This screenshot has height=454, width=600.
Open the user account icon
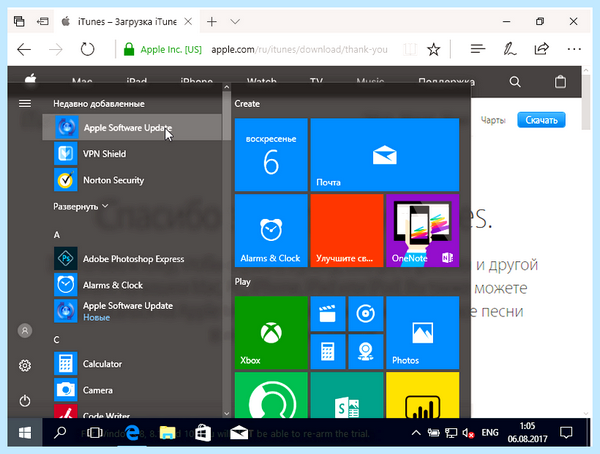coord(25,330)
